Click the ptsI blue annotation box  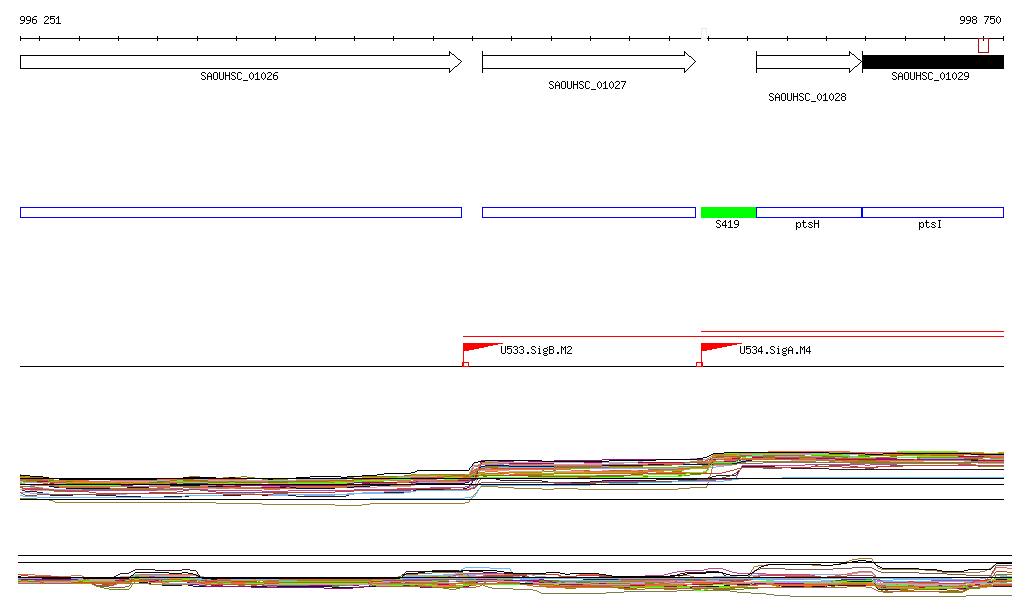[x=933, y=212]
